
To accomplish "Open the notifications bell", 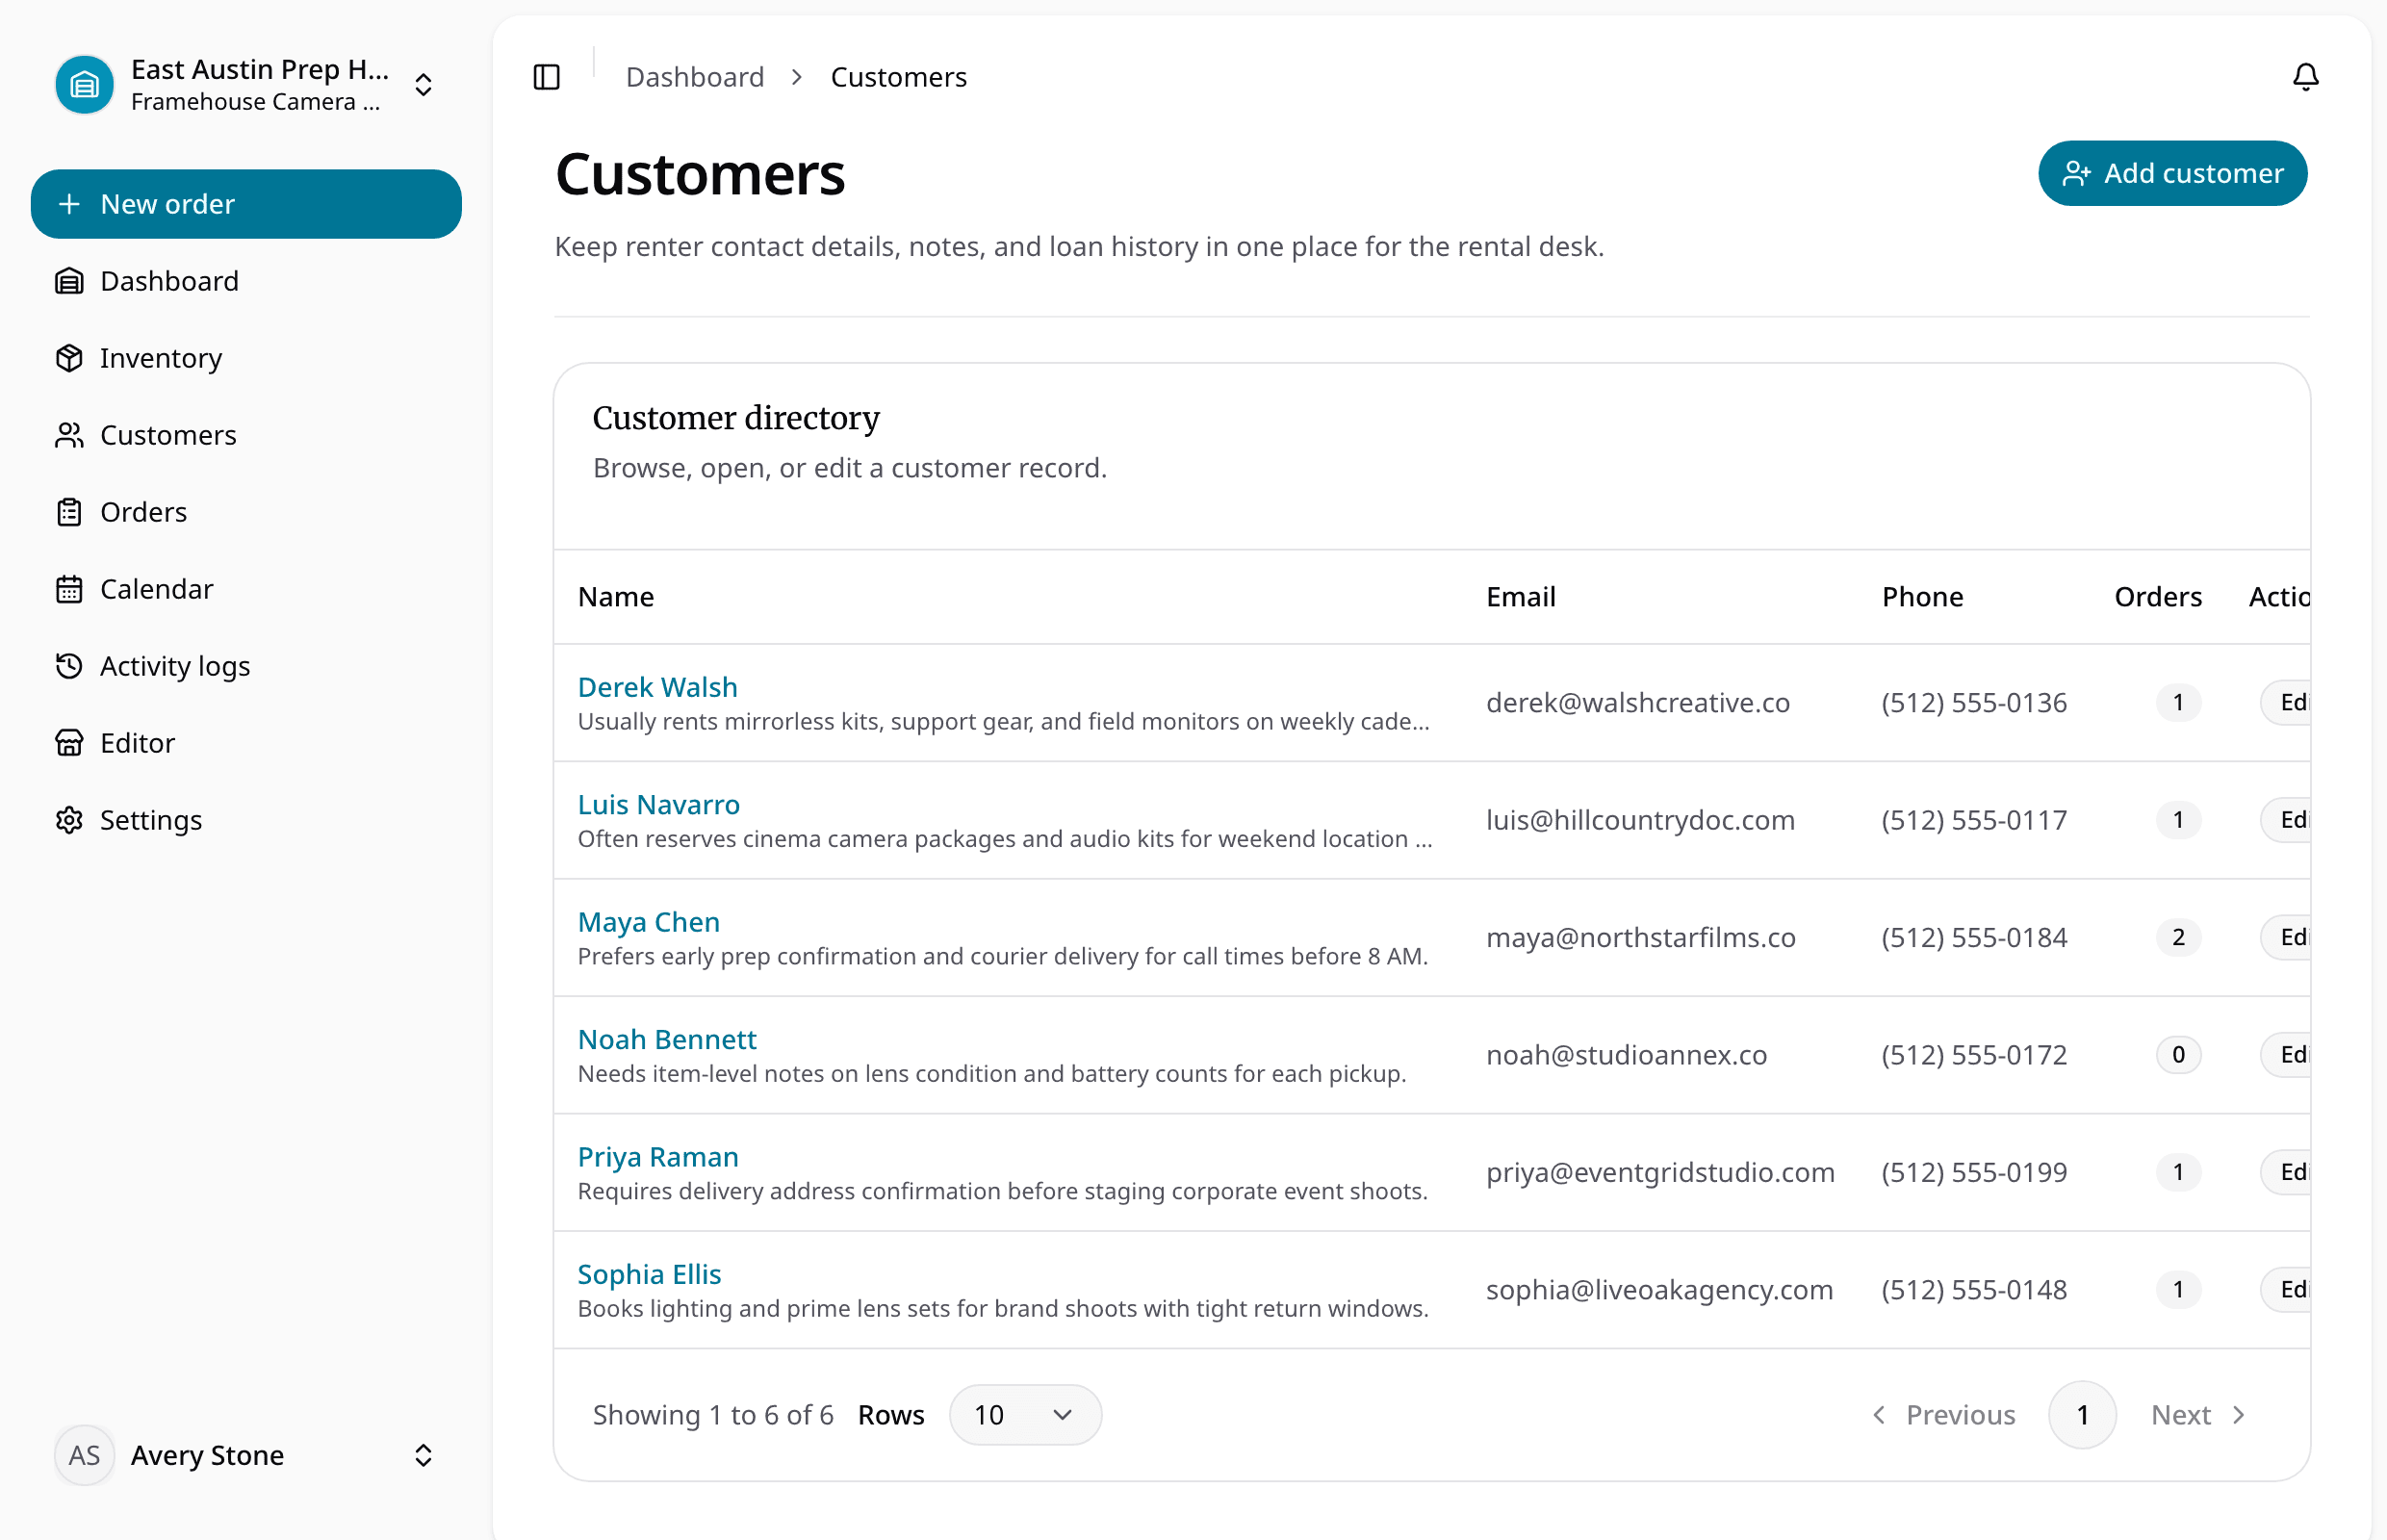I will (x=2305, y=77).
